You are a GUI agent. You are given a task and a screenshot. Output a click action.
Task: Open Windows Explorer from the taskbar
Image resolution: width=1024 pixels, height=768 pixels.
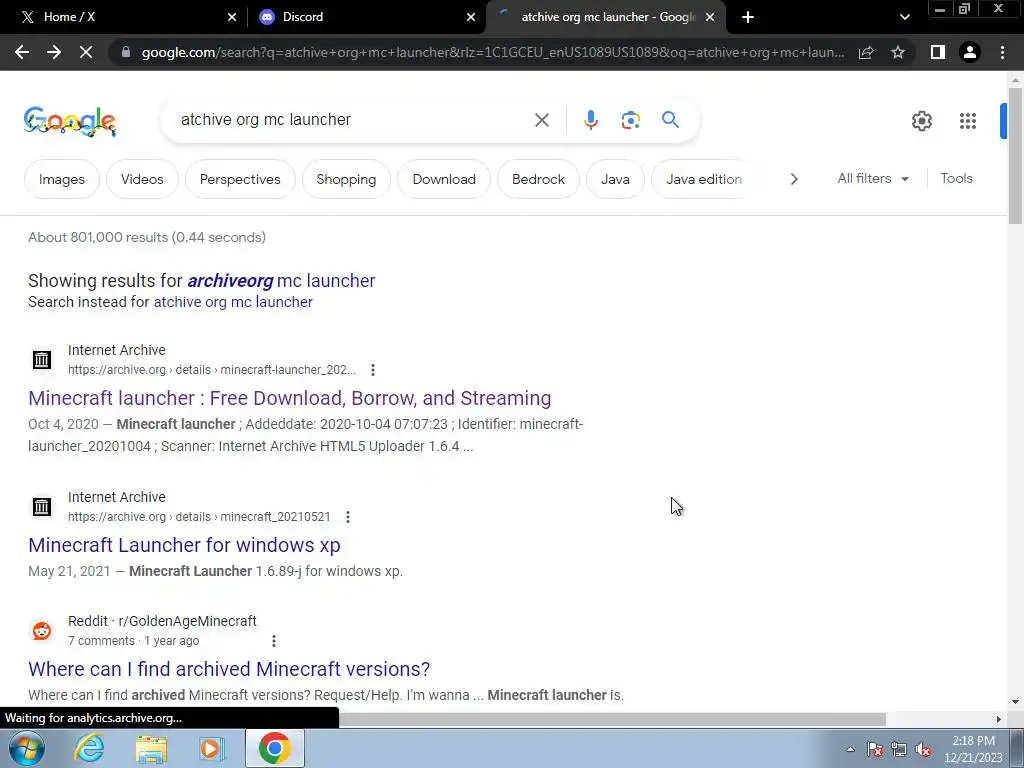click(151, 748)
